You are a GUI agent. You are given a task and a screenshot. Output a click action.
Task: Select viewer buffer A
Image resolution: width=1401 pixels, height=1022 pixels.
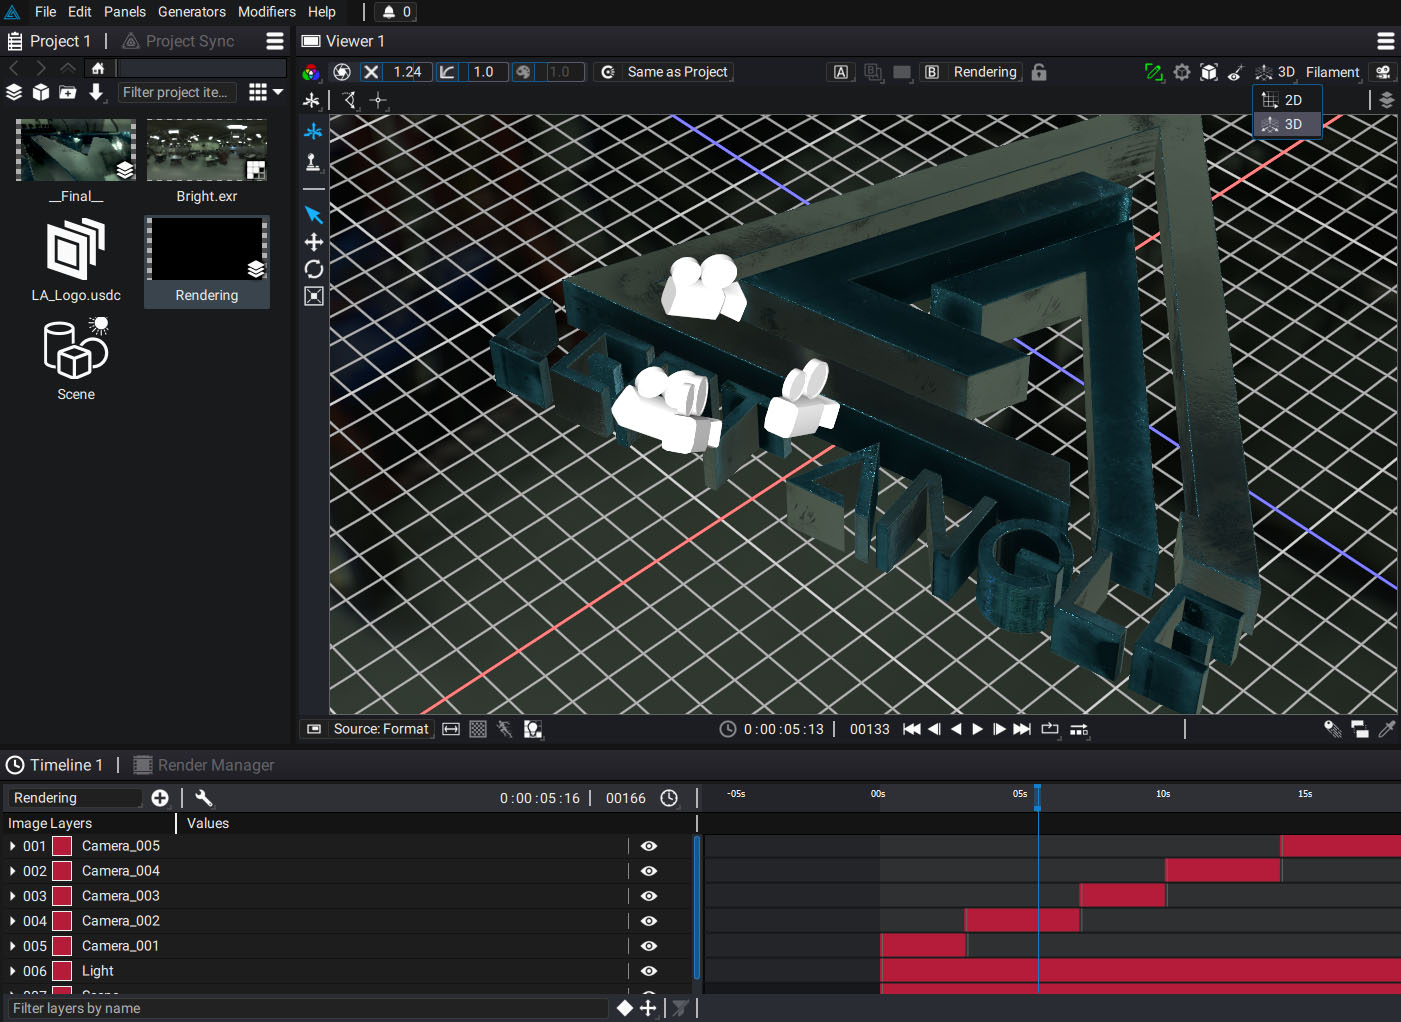(x=841, y=72)
